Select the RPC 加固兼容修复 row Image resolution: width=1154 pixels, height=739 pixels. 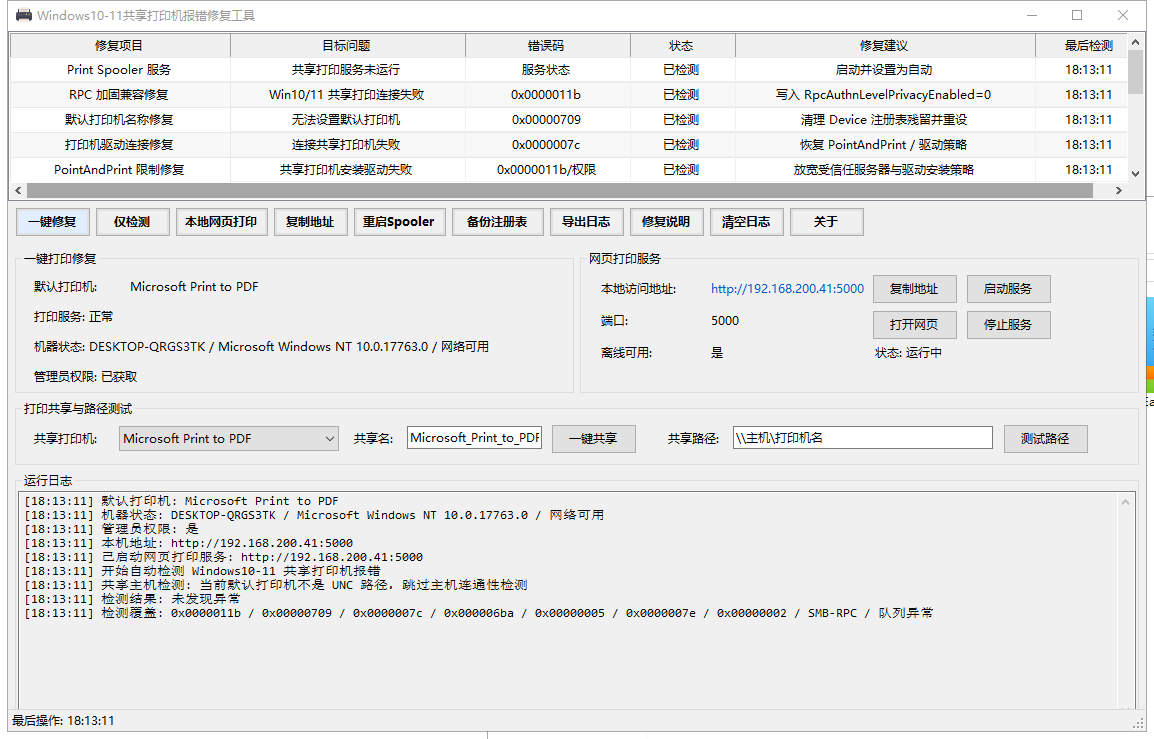point(568,95)
